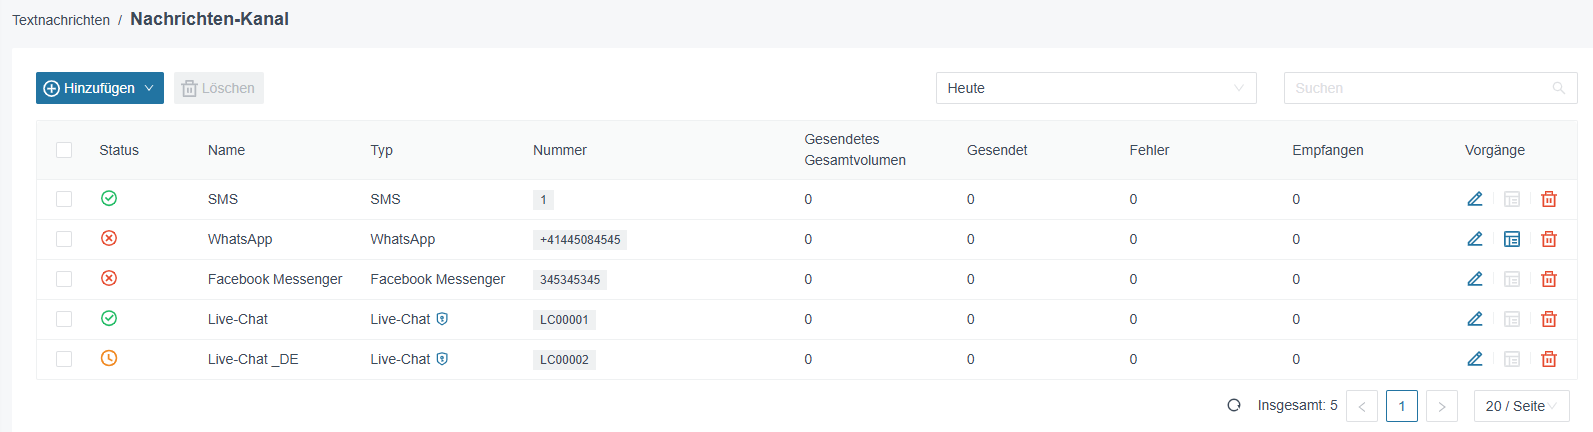Click page 1 in pagination

click(1402, 406)
